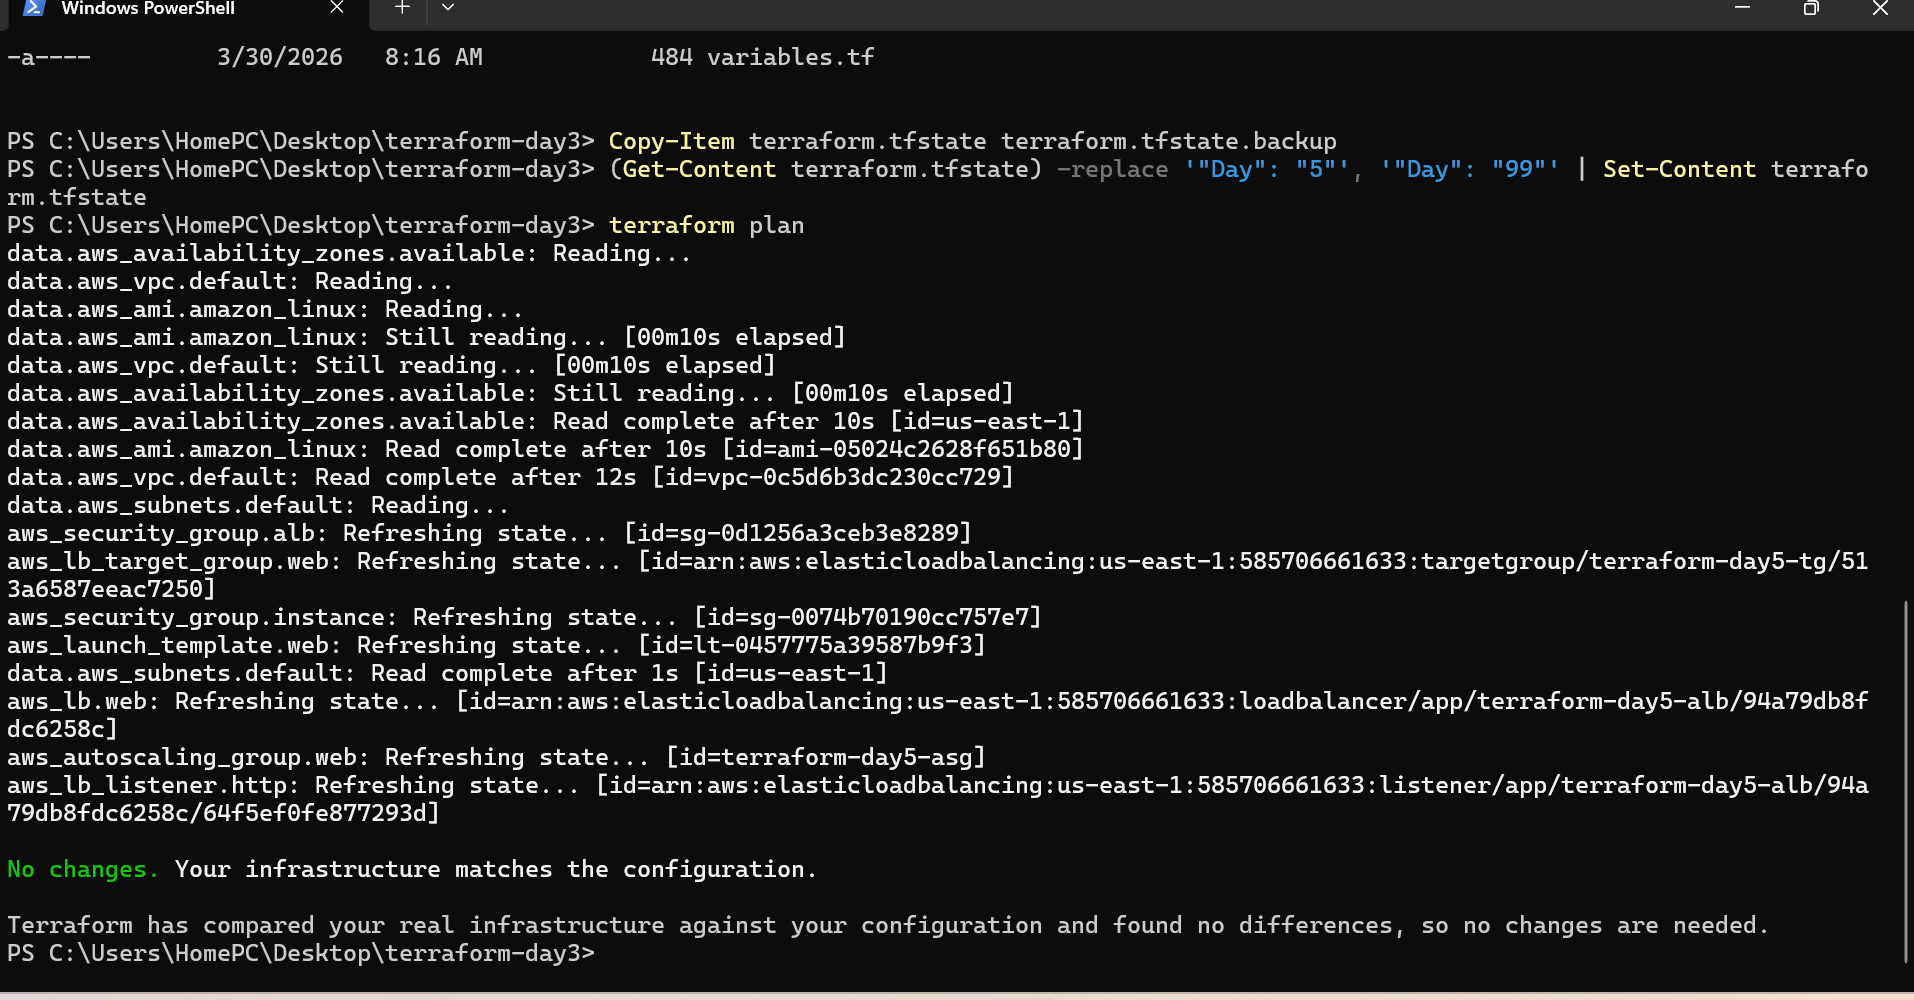This screenshot has width=1914, height=1000.
Task: Close the Windows PowerShell tab
Action: click(x=337, y=8)
